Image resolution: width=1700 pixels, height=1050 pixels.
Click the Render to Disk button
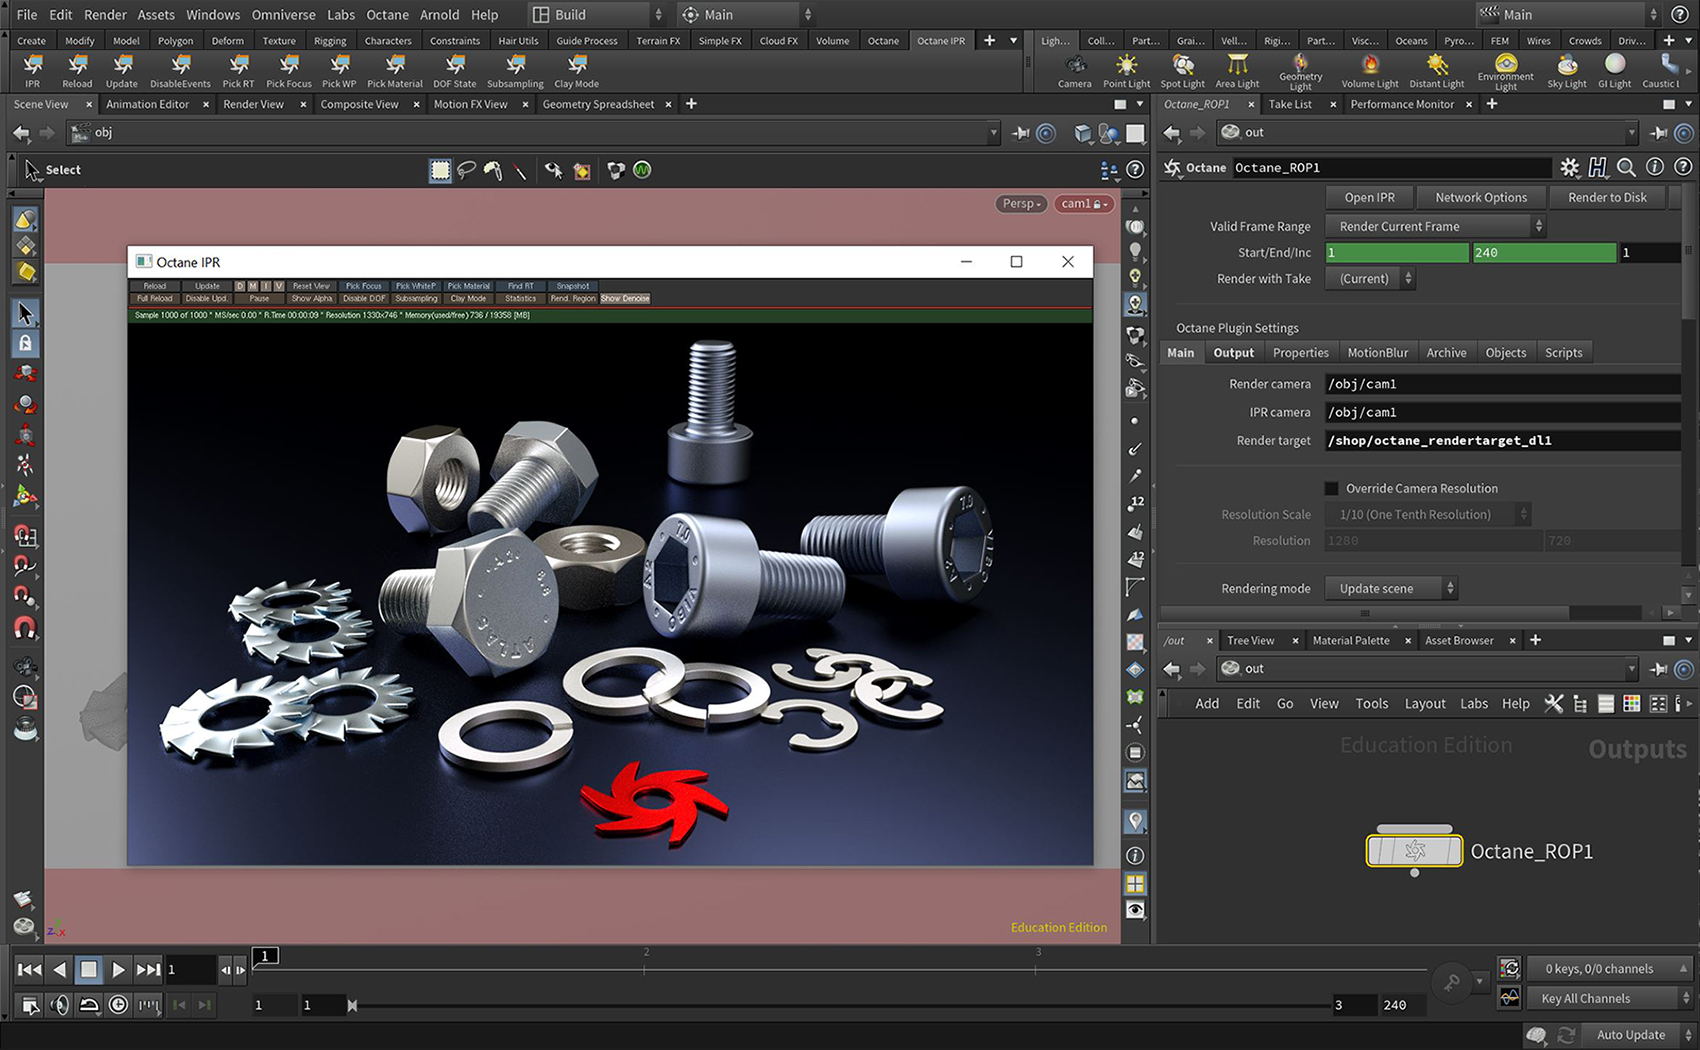click(1608, 197)
